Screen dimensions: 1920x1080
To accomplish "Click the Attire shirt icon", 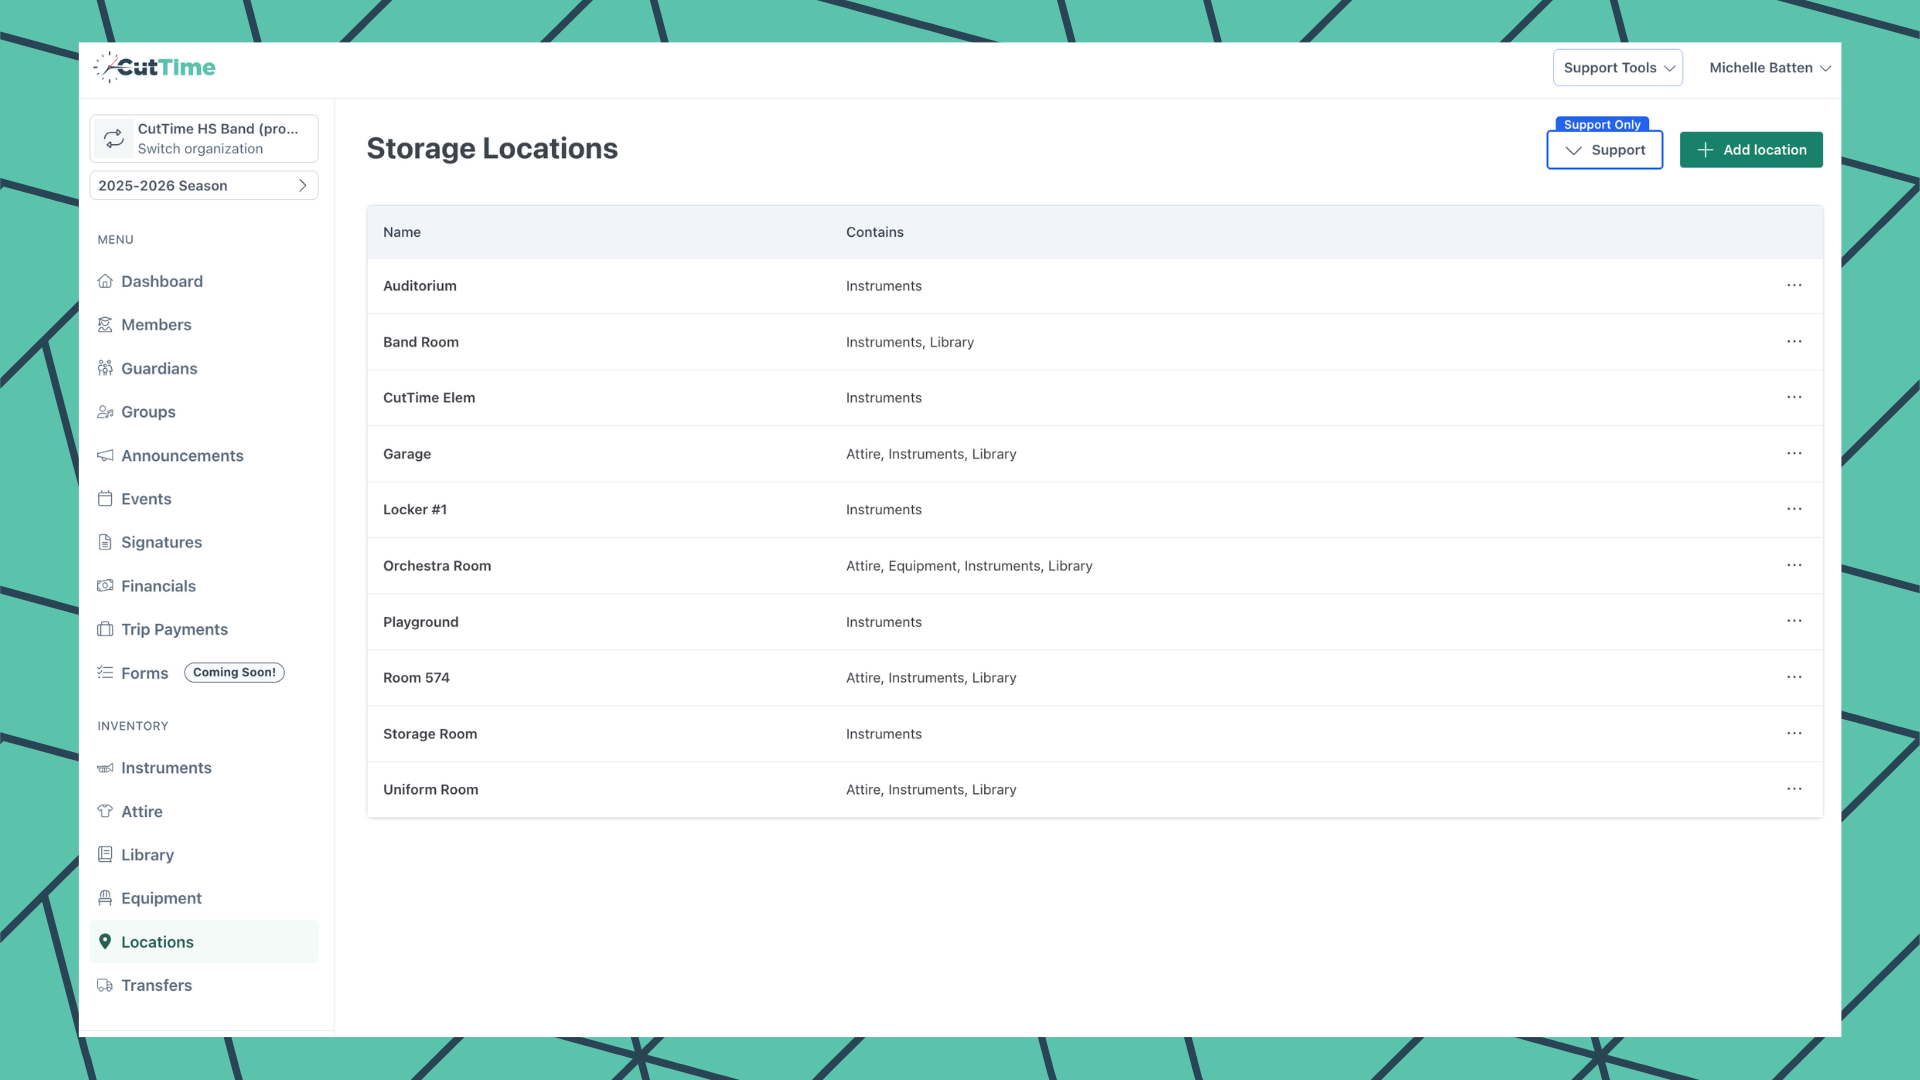I will [105, 811].
